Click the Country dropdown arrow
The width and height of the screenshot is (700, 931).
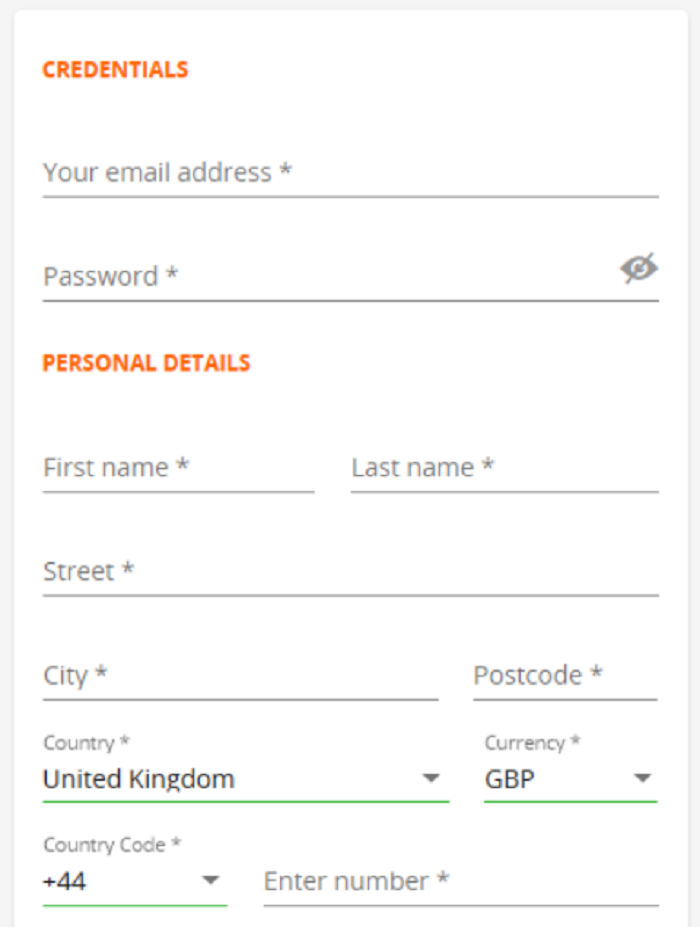431,779
